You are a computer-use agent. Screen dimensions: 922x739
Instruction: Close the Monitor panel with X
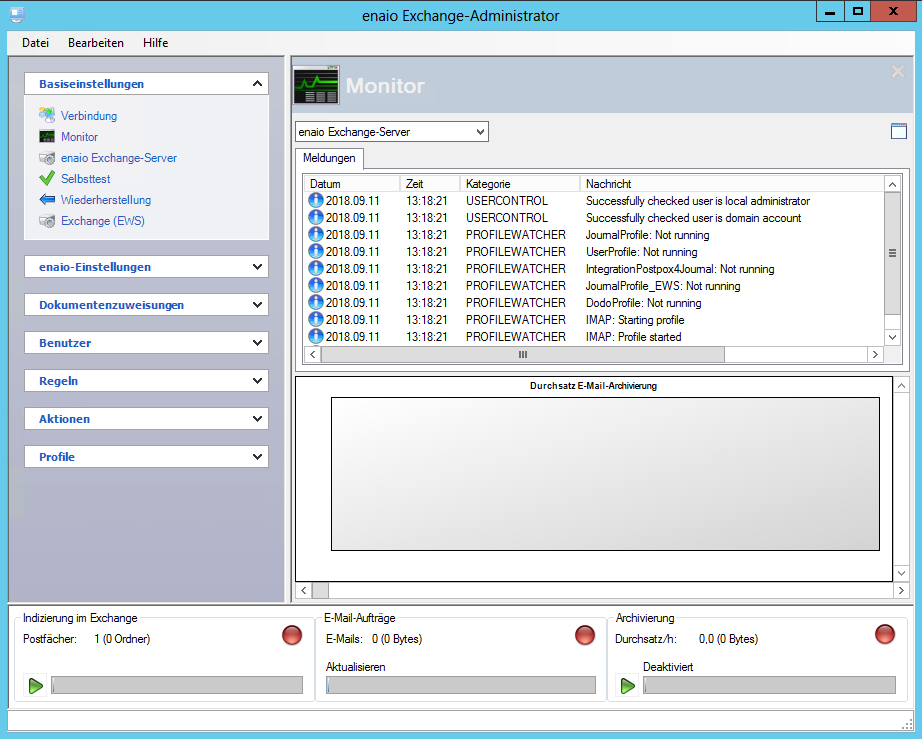tap(898, 72)
